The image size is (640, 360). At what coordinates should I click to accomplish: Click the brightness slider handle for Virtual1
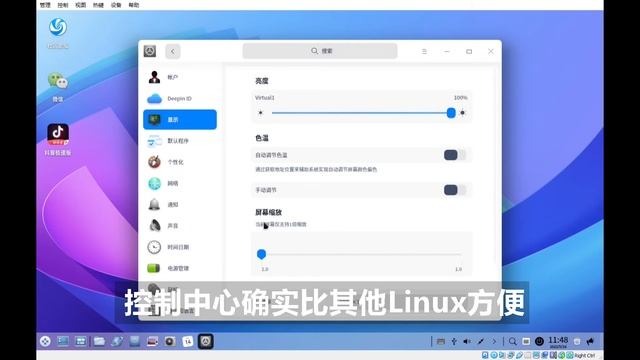pyautogui.click(x=451, y=113)
